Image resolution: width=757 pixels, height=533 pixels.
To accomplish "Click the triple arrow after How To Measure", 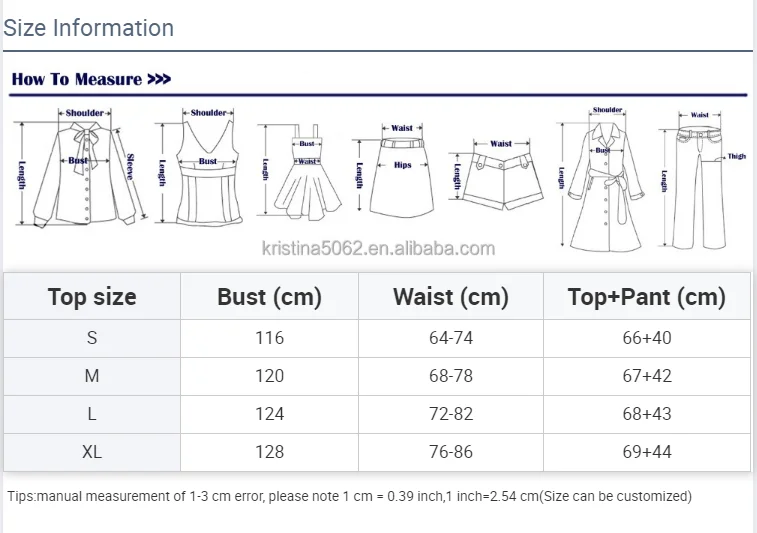I will coord(159,79).
